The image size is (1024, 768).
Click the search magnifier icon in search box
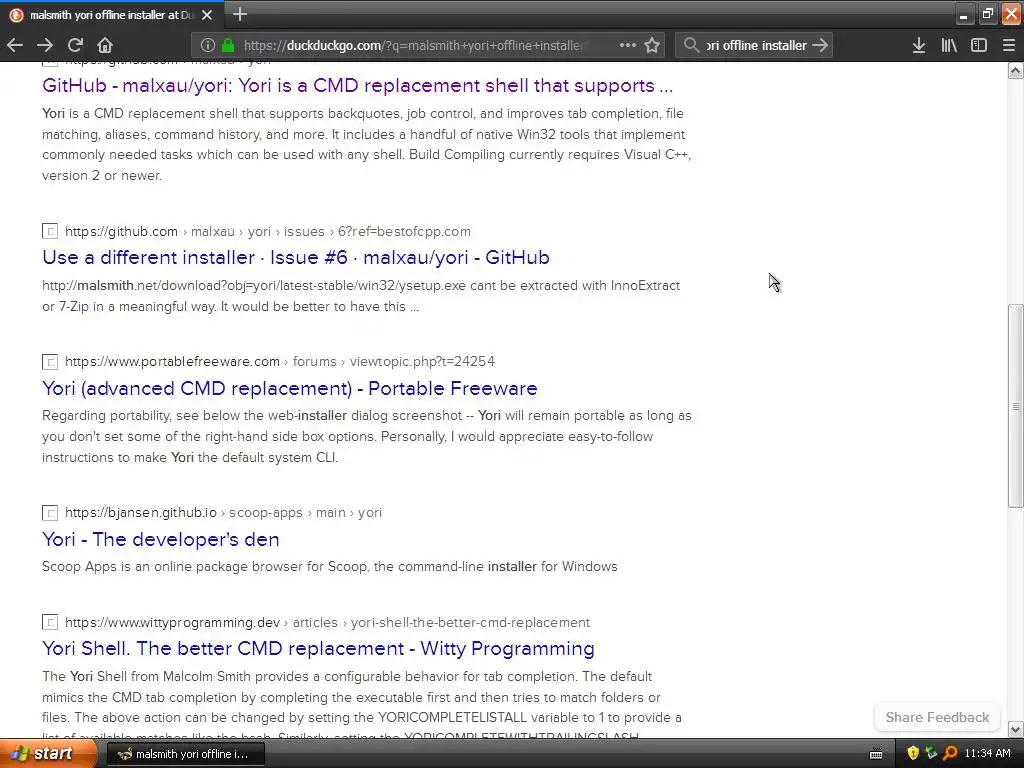point(691,45)
